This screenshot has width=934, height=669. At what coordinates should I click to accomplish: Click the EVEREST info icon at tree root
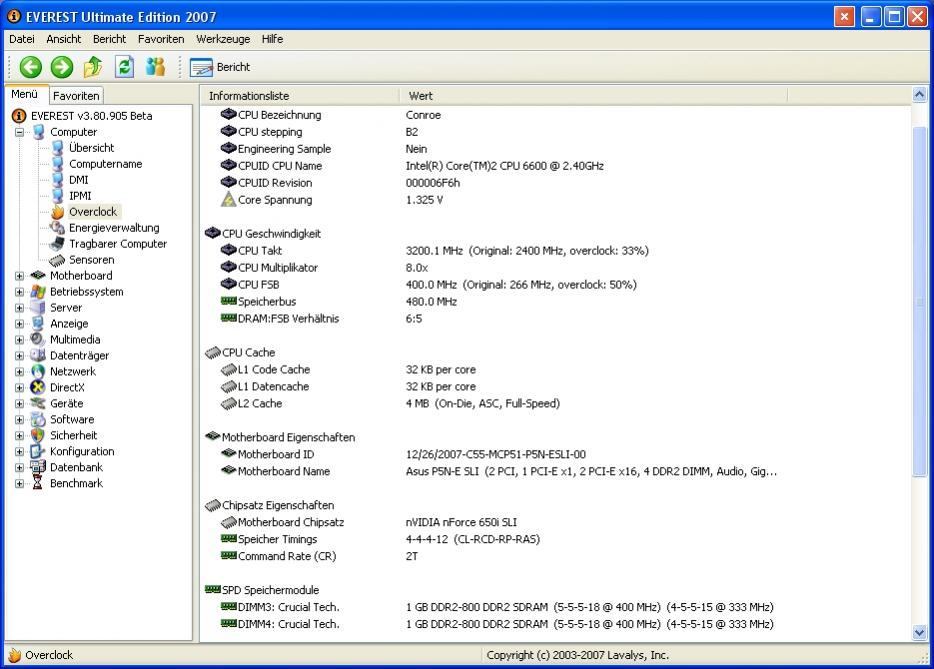(19, 116)
